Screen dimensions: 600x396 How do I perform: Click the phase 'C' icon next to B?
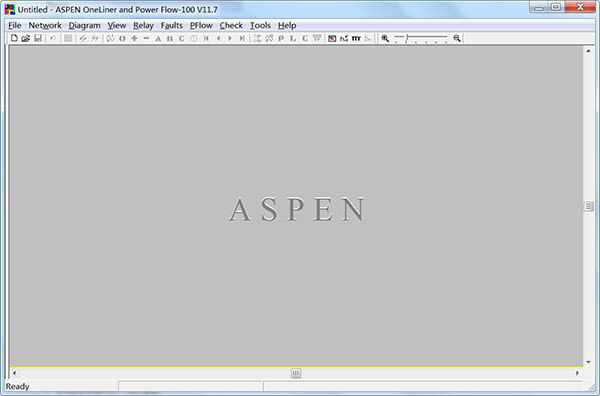pyautogui.click(x=182, y=38)
